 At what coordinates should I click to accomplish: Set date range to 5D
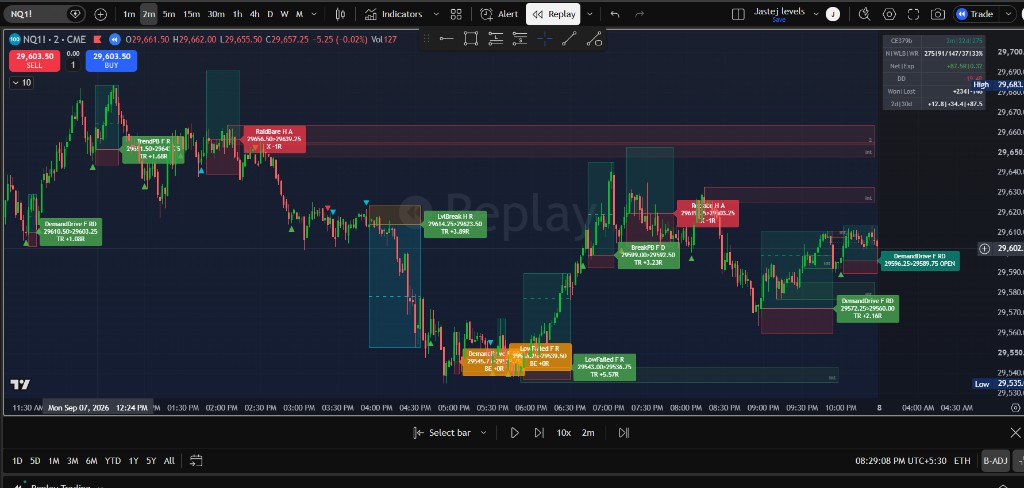click(x=35, y=461)
